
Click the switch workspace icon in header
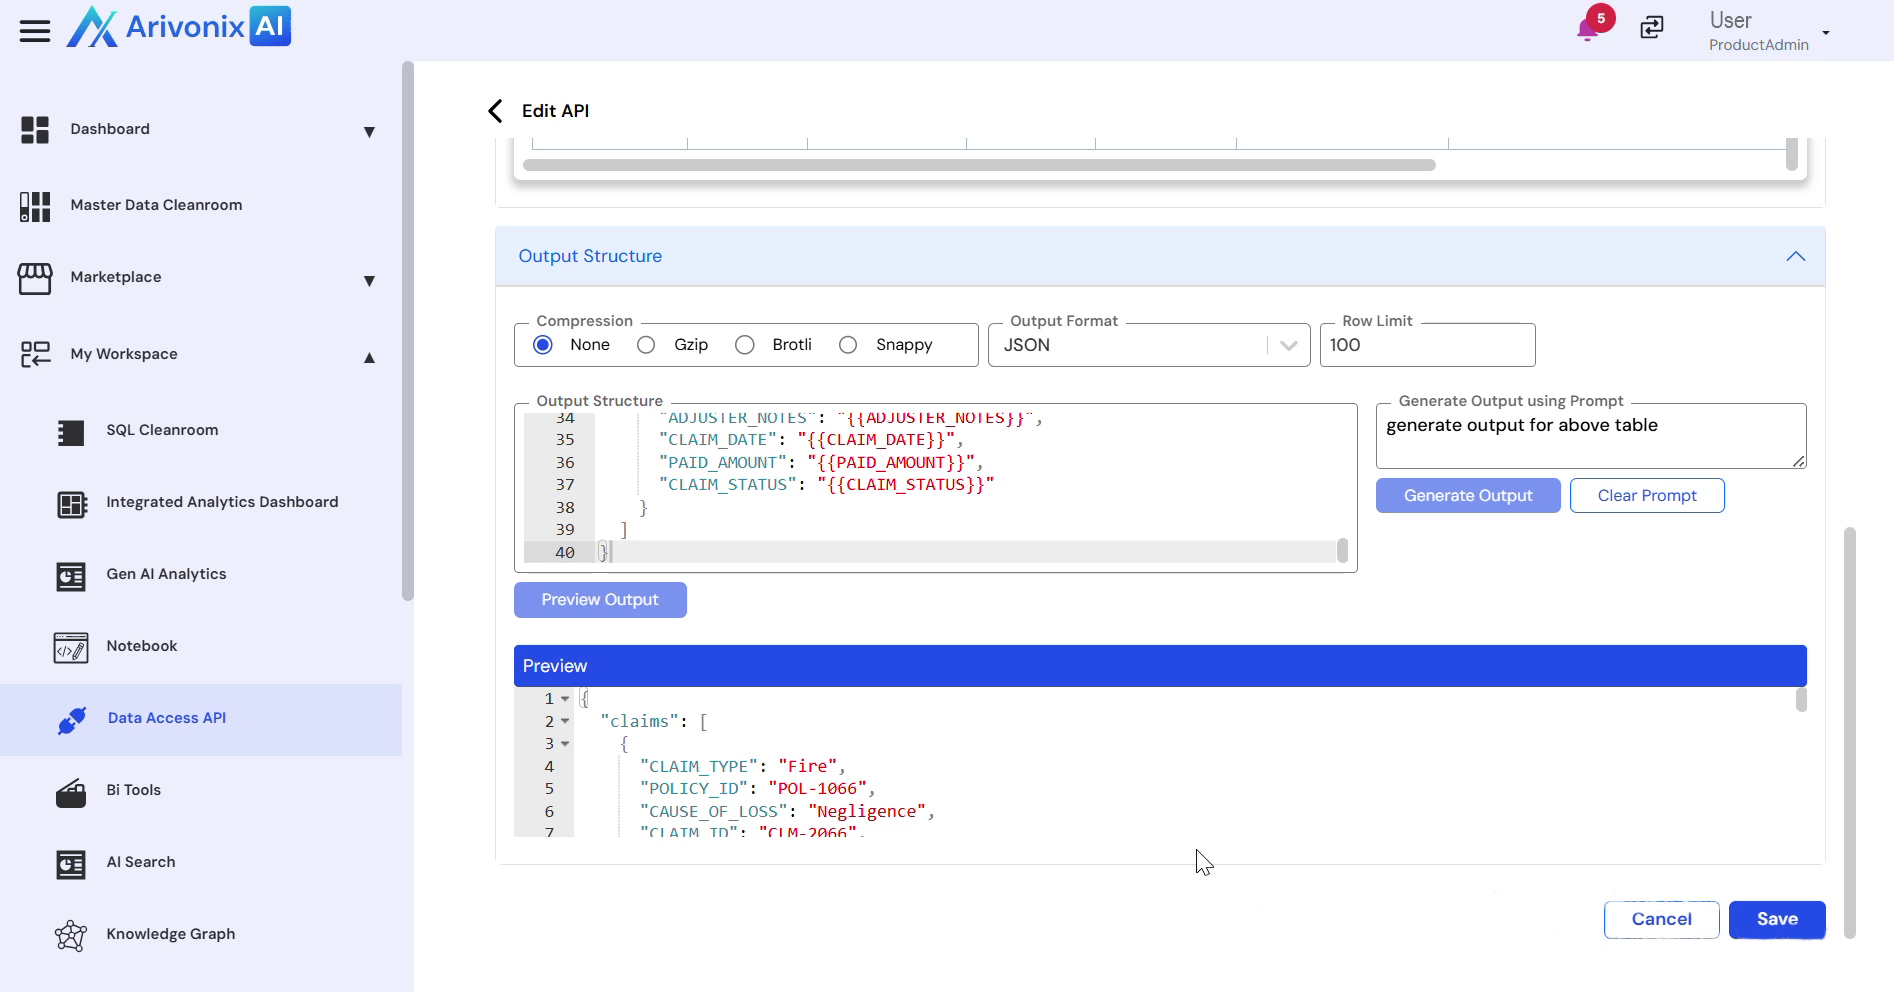(x=1652, y=28)
